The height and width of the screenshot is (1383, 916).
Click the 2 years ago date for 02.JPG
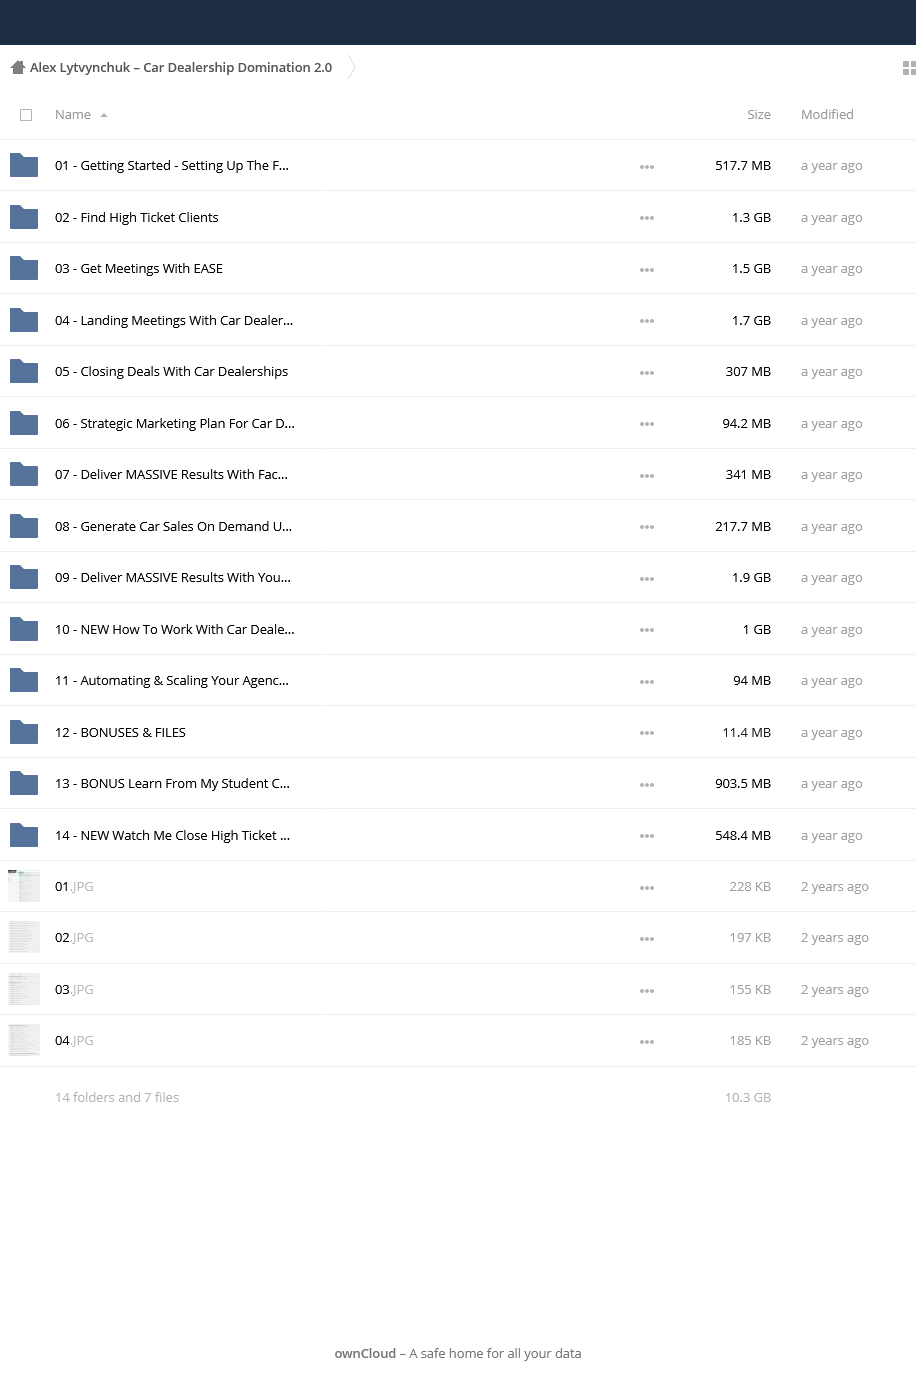tap(835, 938)
